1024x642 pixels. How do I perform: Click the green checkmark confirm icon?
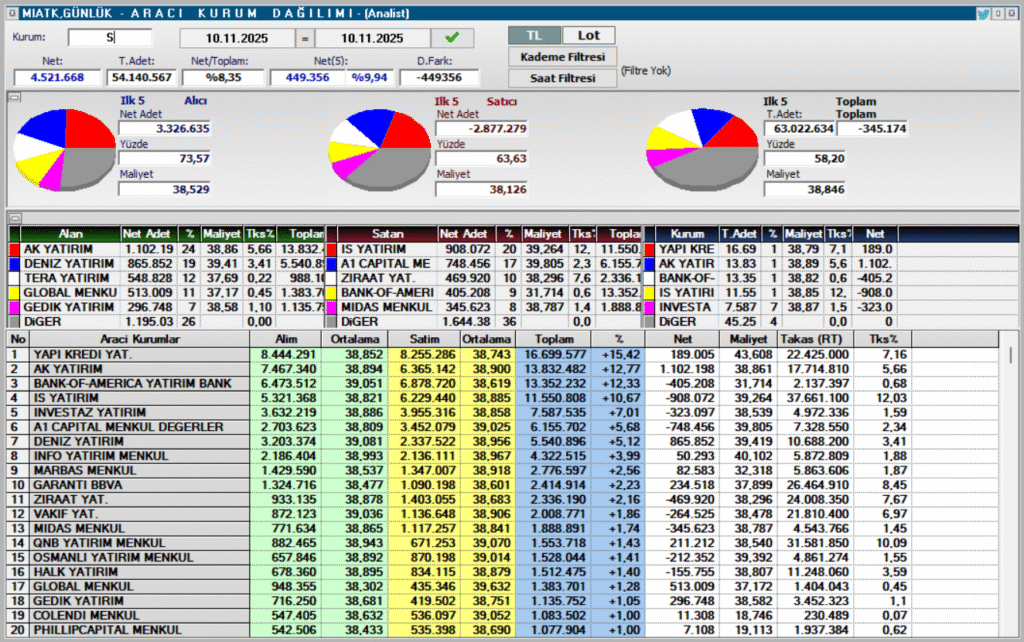tap(452, 38)
